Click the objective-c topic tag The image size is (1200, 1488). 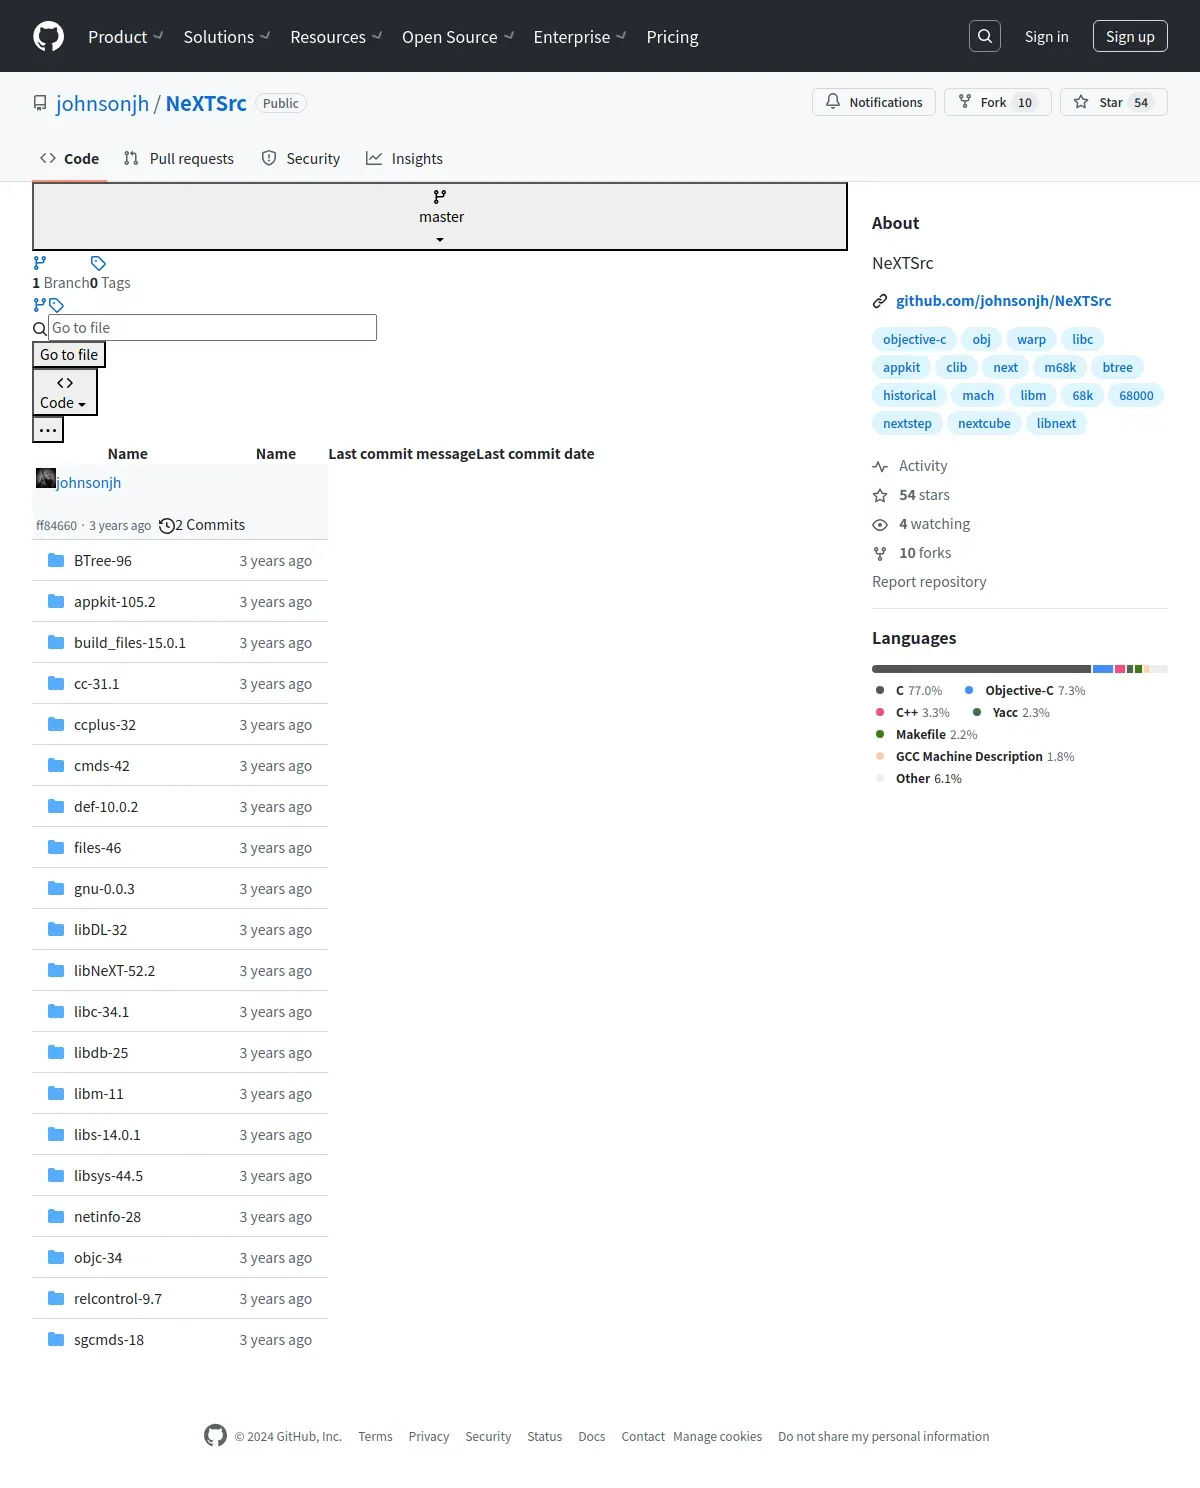tap(914, 339)
